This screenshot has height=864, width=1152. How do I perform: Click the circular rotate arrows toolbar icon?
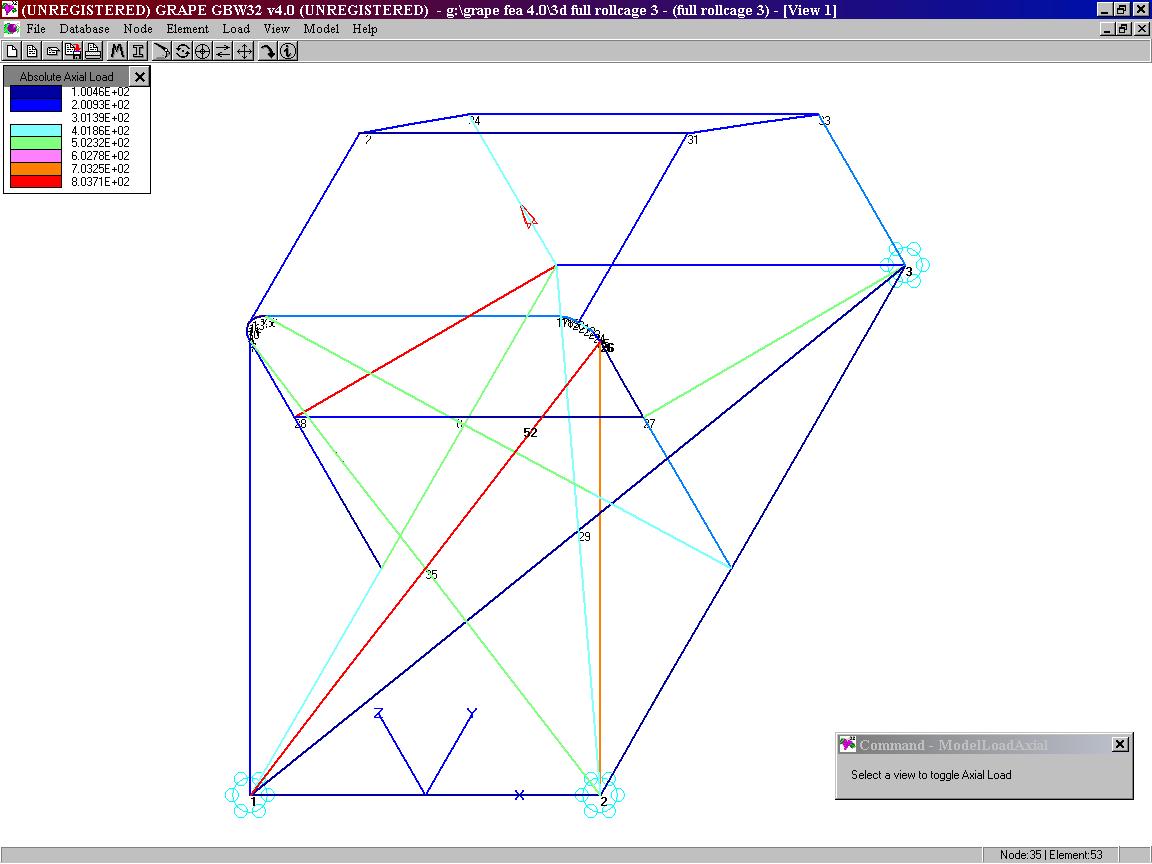[183, 51]
